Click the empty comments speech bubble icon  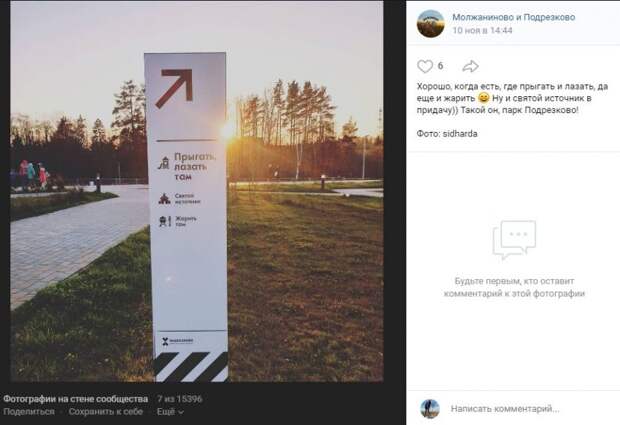click(x=514, y=240)
